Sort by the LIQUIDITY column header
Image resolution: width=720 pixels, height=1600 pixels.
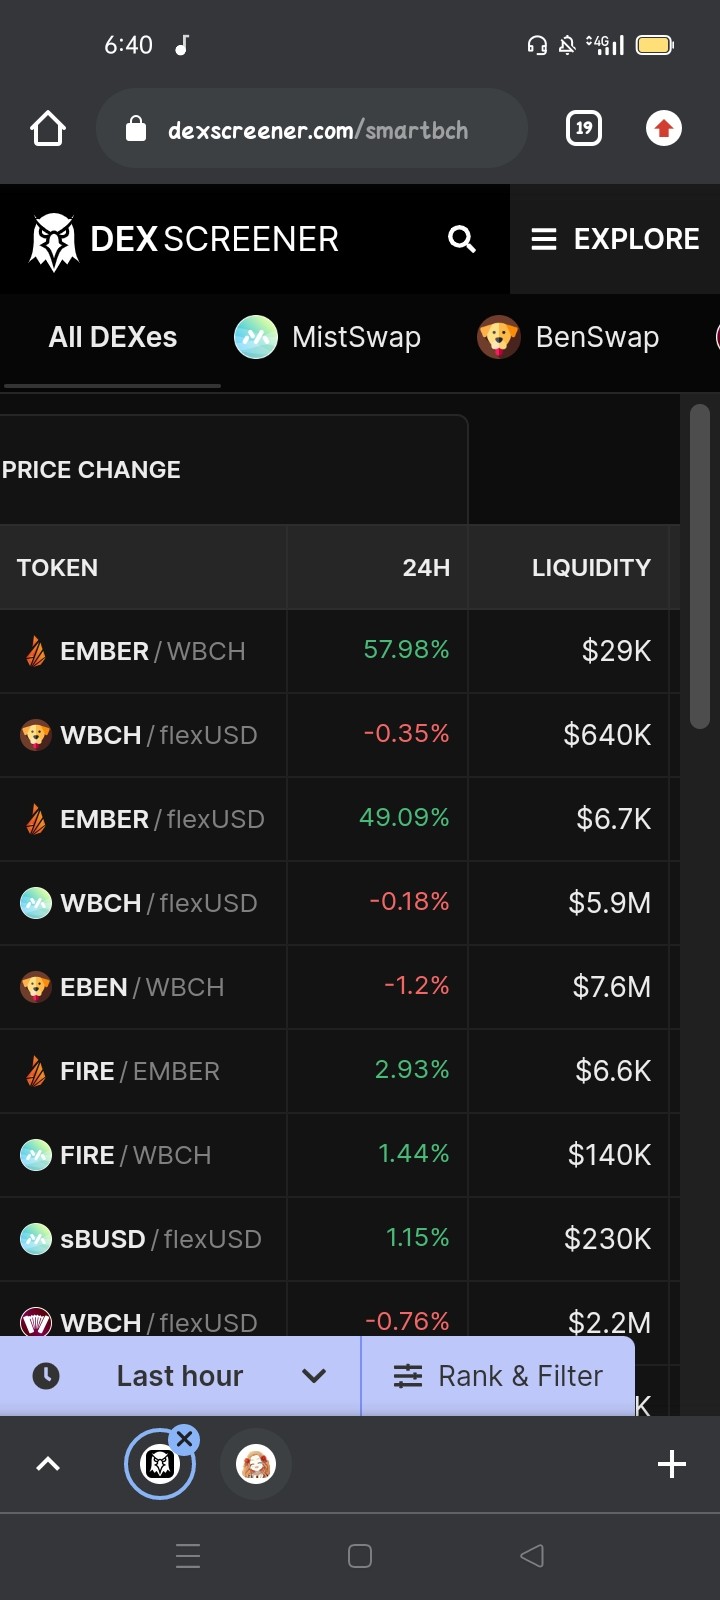pos(591,568)
